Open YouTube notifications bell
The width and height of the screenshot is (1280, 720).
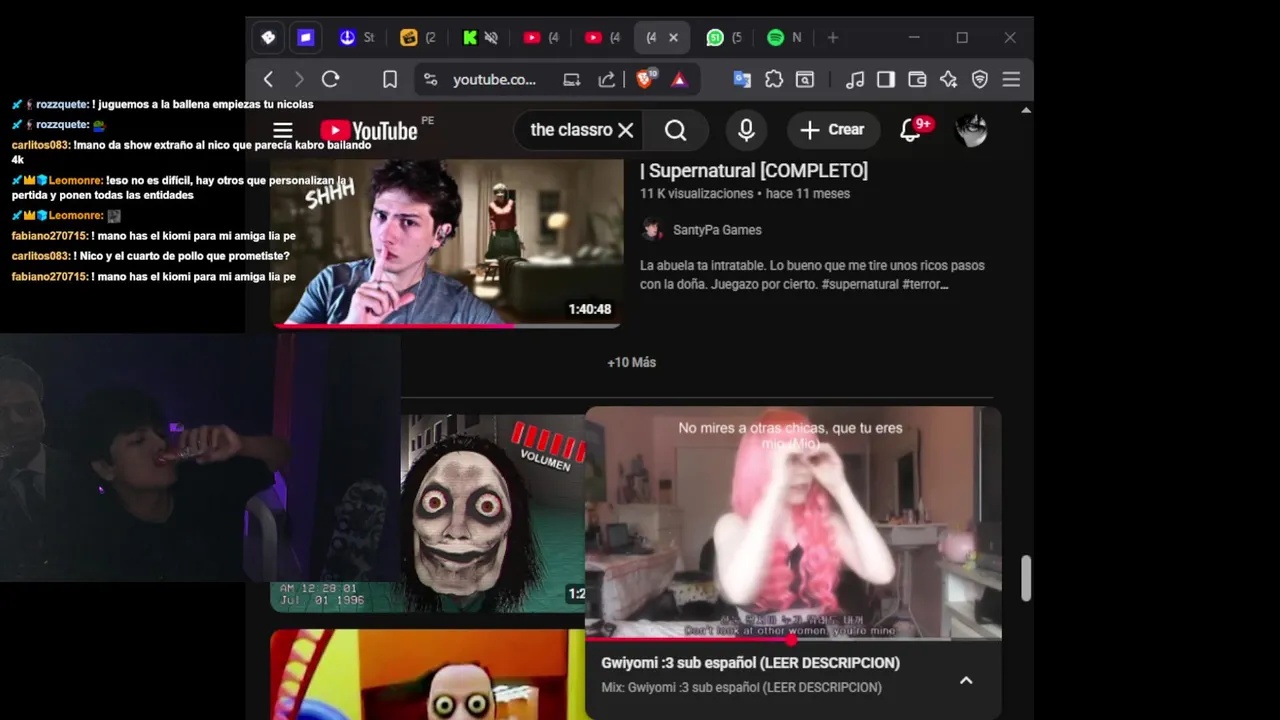point(911,130)
